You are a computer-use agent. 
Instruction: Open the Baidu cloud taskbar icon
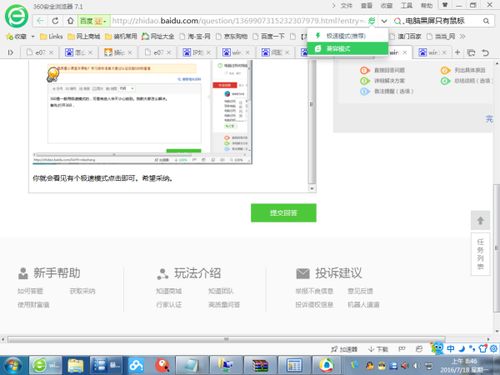click(136, 366)
